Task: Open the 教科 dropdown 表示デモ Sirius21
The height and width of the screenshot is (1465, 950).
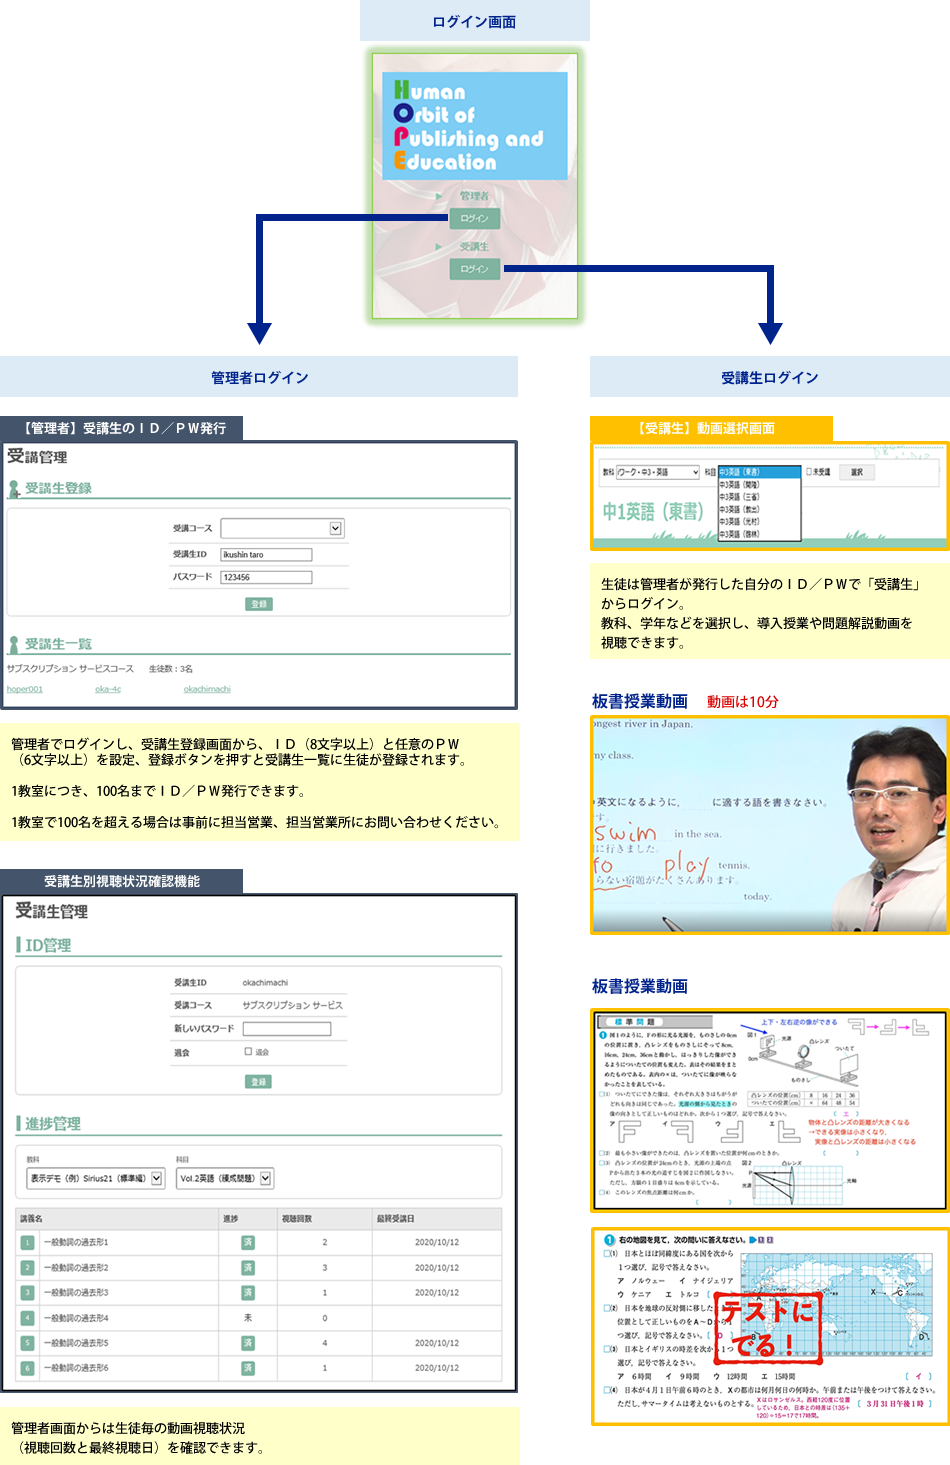Action: tap(95, 1179)
